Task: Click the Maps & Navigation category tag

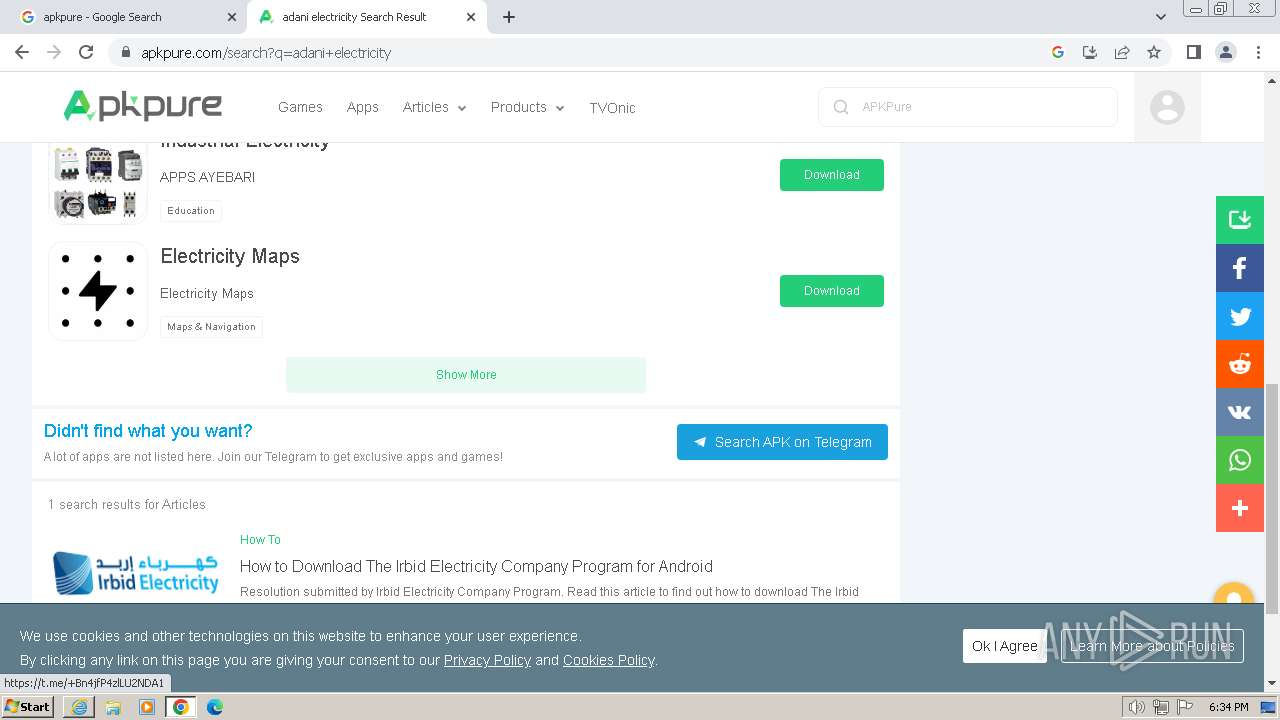Action: [211, 327]
